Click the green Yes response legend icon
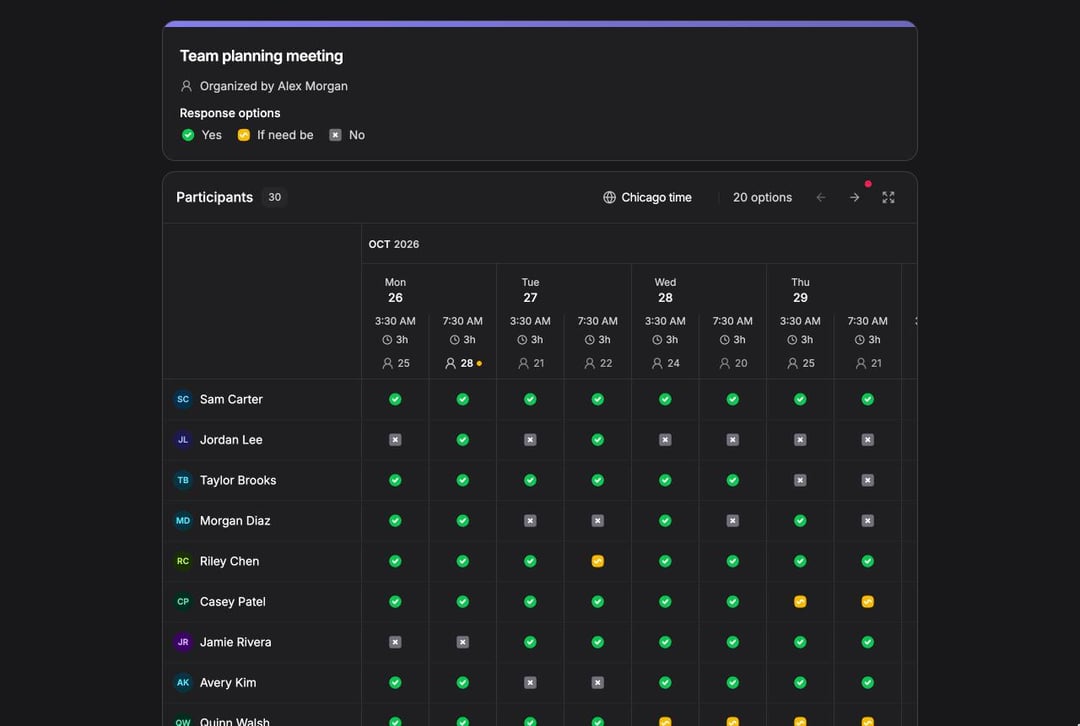This screenshot has width=1080, height=726. click(x=188, y=135)
